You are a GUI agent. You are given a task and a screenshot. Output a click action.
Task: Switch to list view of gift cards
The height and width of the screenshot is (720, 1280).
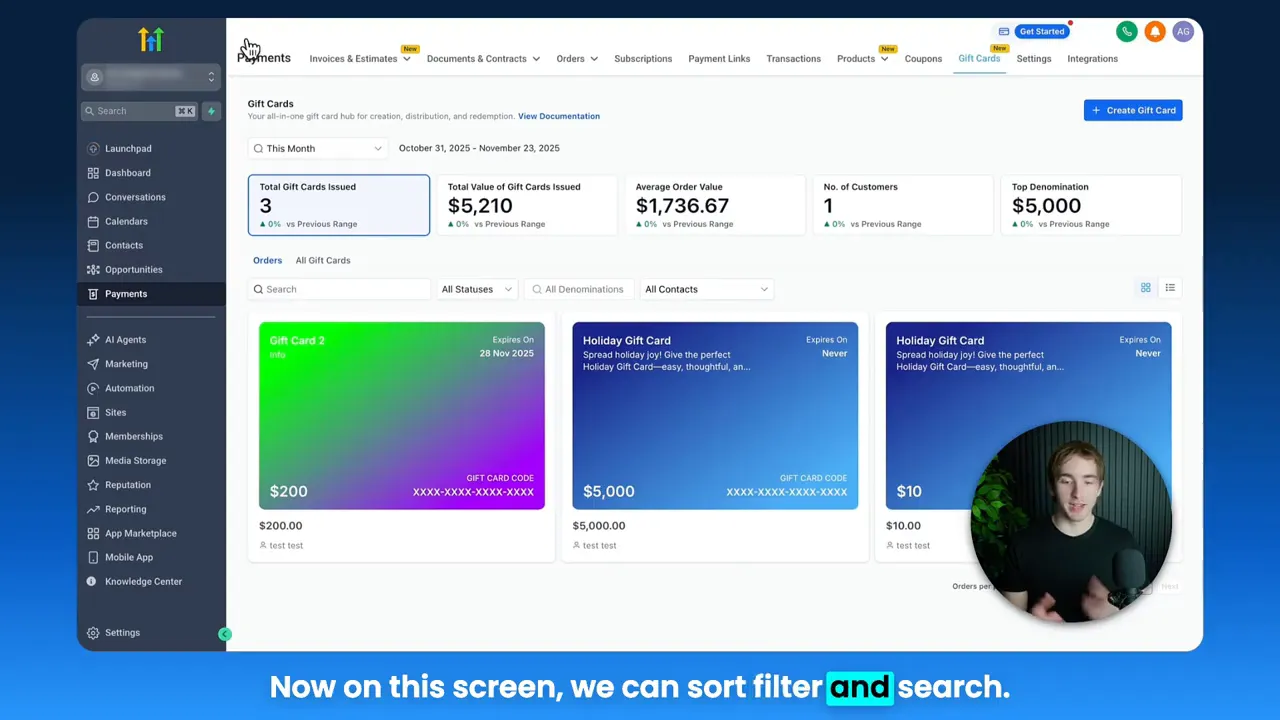pyautogui.click(x=1170, y=288)
